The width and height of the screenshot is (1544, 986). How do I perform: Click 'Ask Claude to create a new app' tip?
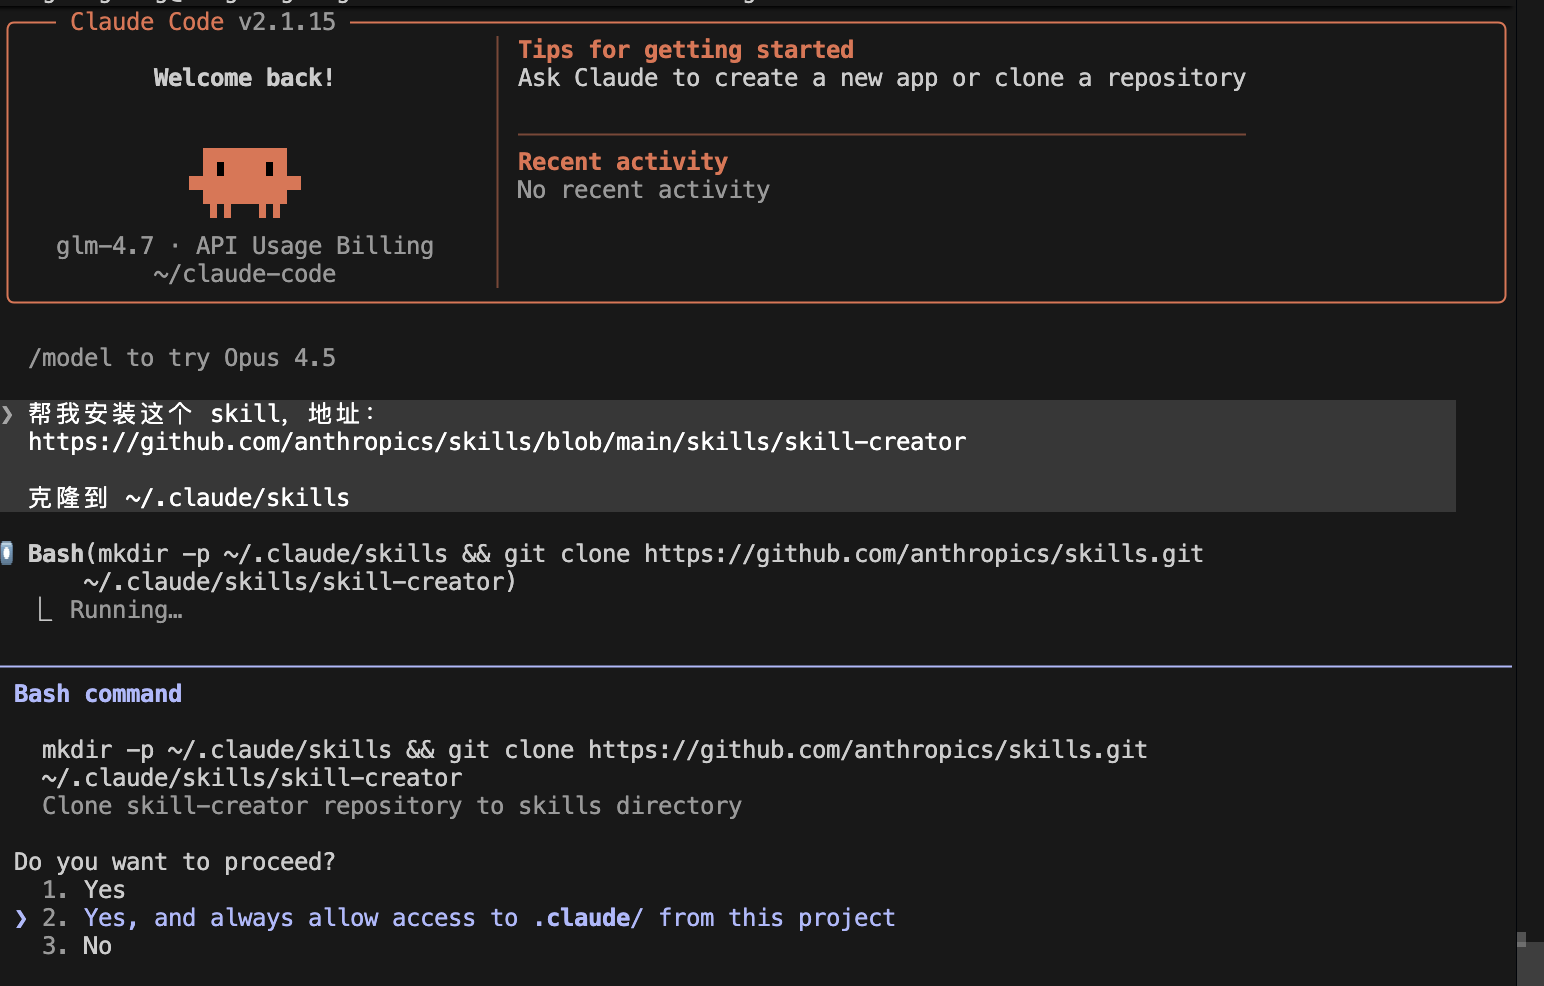pyautogui.click(x=882, y=78)
